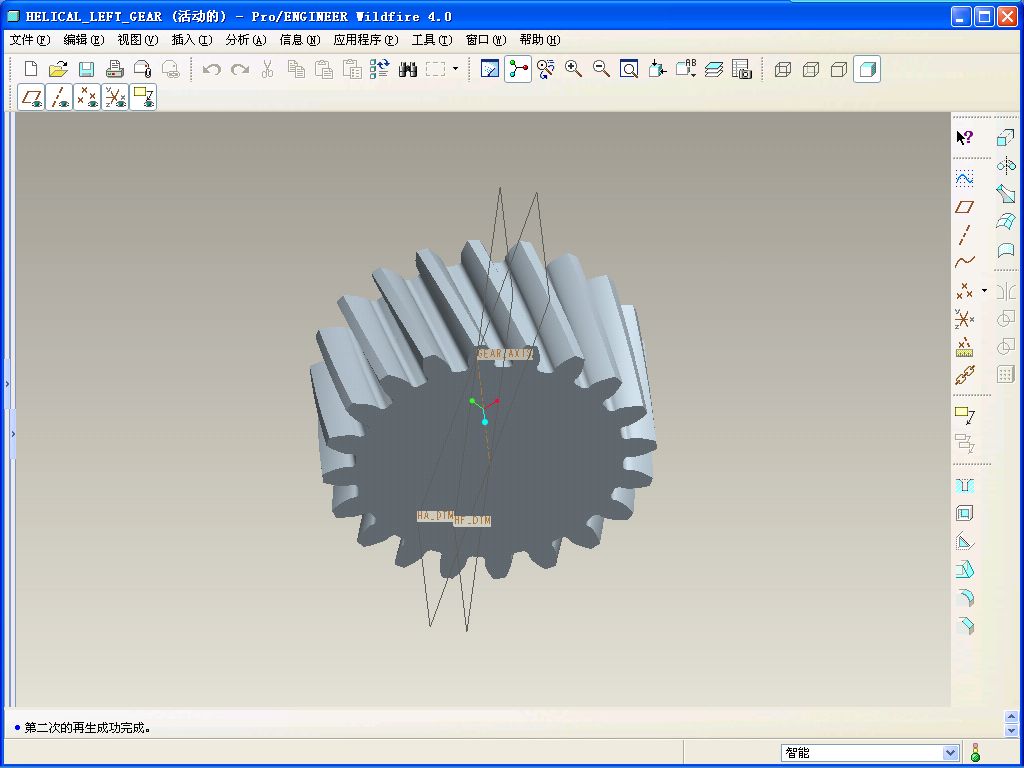Screen dimensions: 1024x768
Task: Open the 信息(N) menu
Action: [x=300, y=40]
